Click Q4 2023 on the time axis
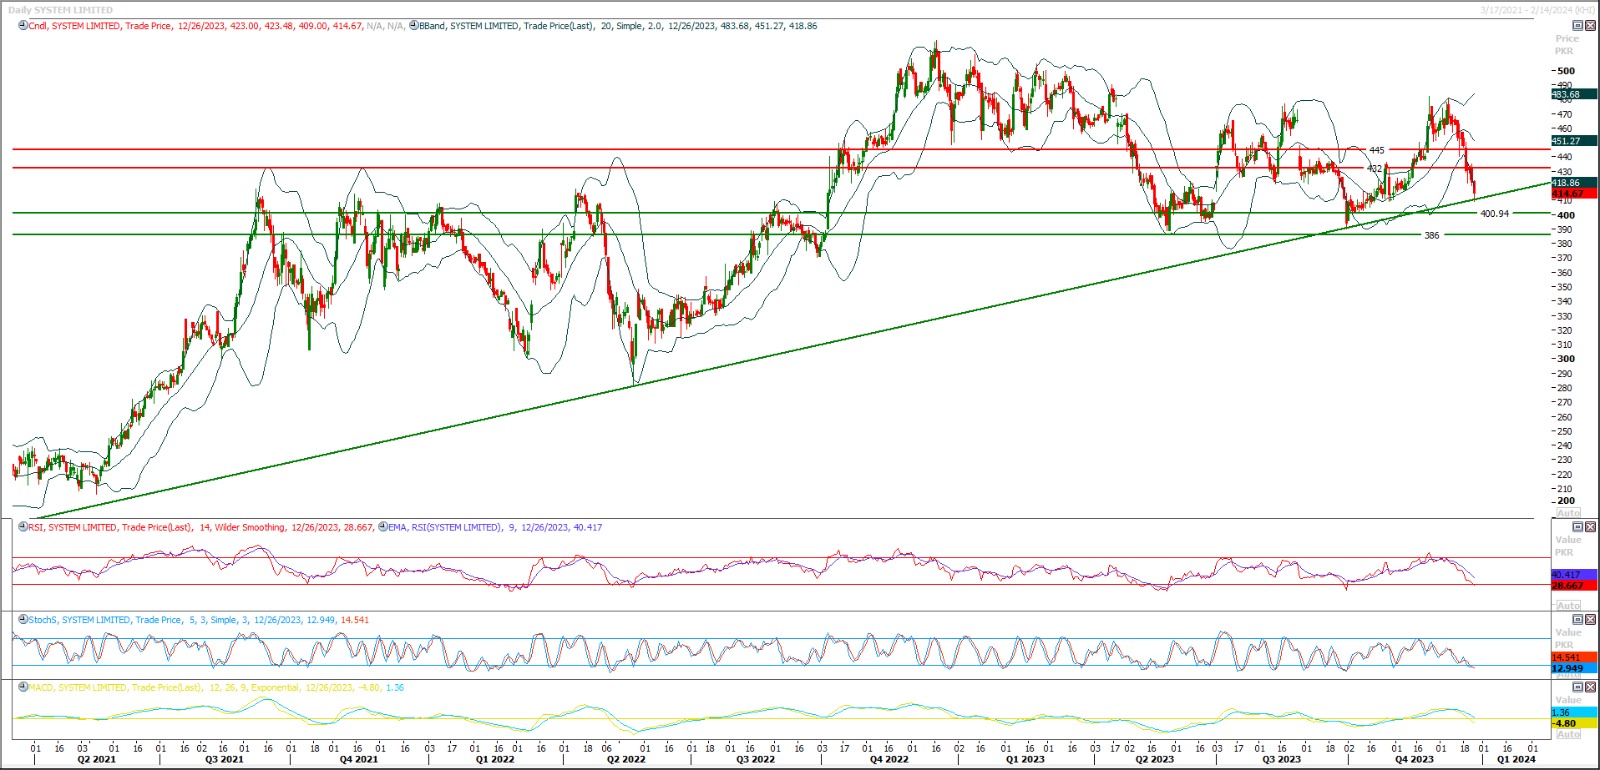1600x770 pixels. tap(1414, 759)
